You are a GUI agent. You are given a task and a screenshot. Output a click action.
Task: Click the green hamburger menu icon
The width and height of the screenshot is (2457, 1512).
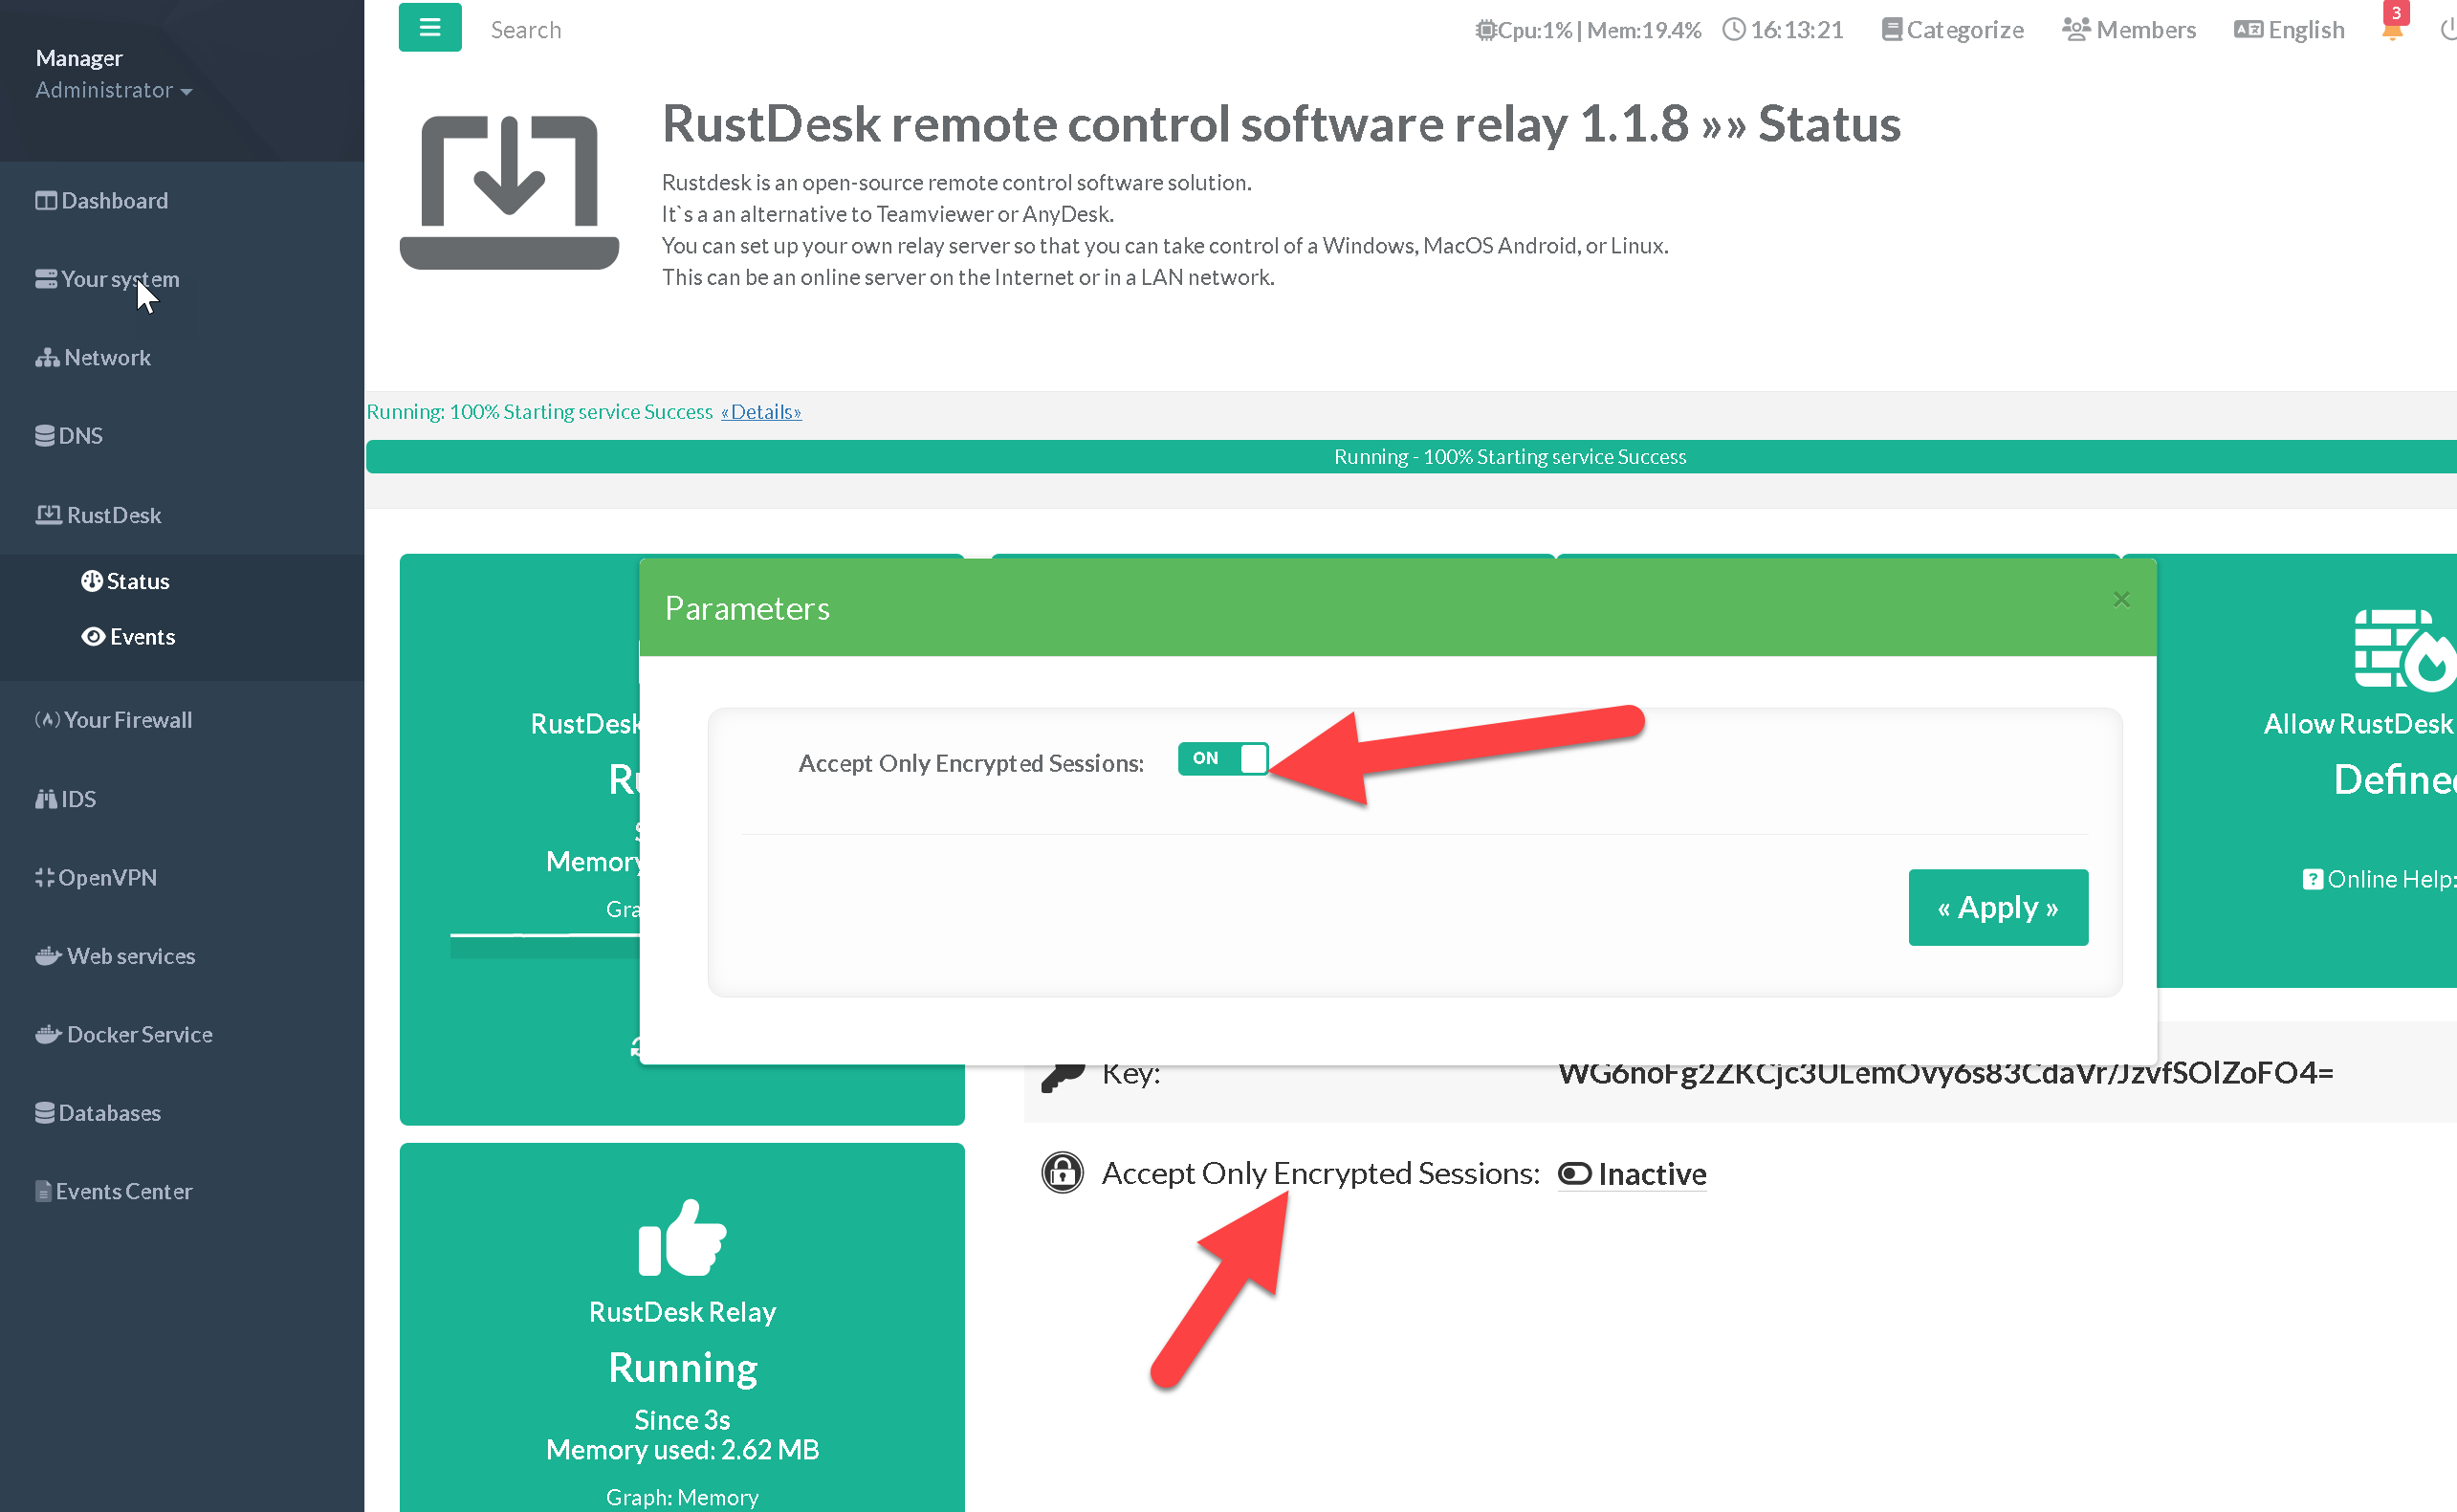coord(429,28)
